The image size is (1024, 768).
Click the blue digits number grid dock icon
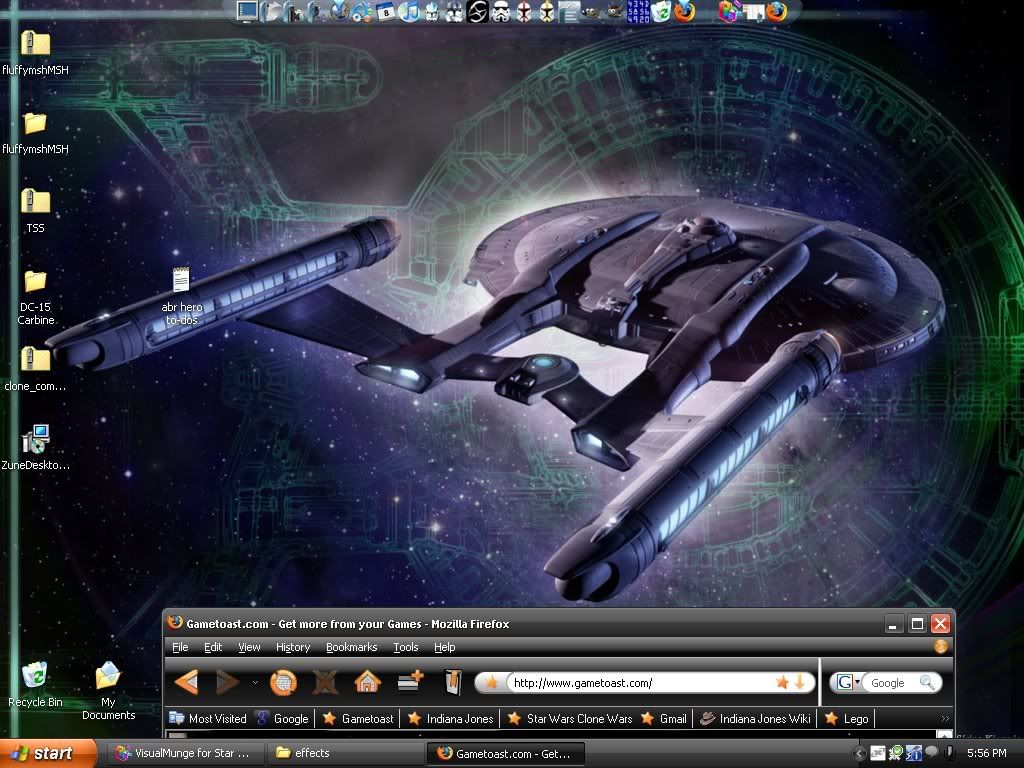pyautogui.click(x=638, y=11)
